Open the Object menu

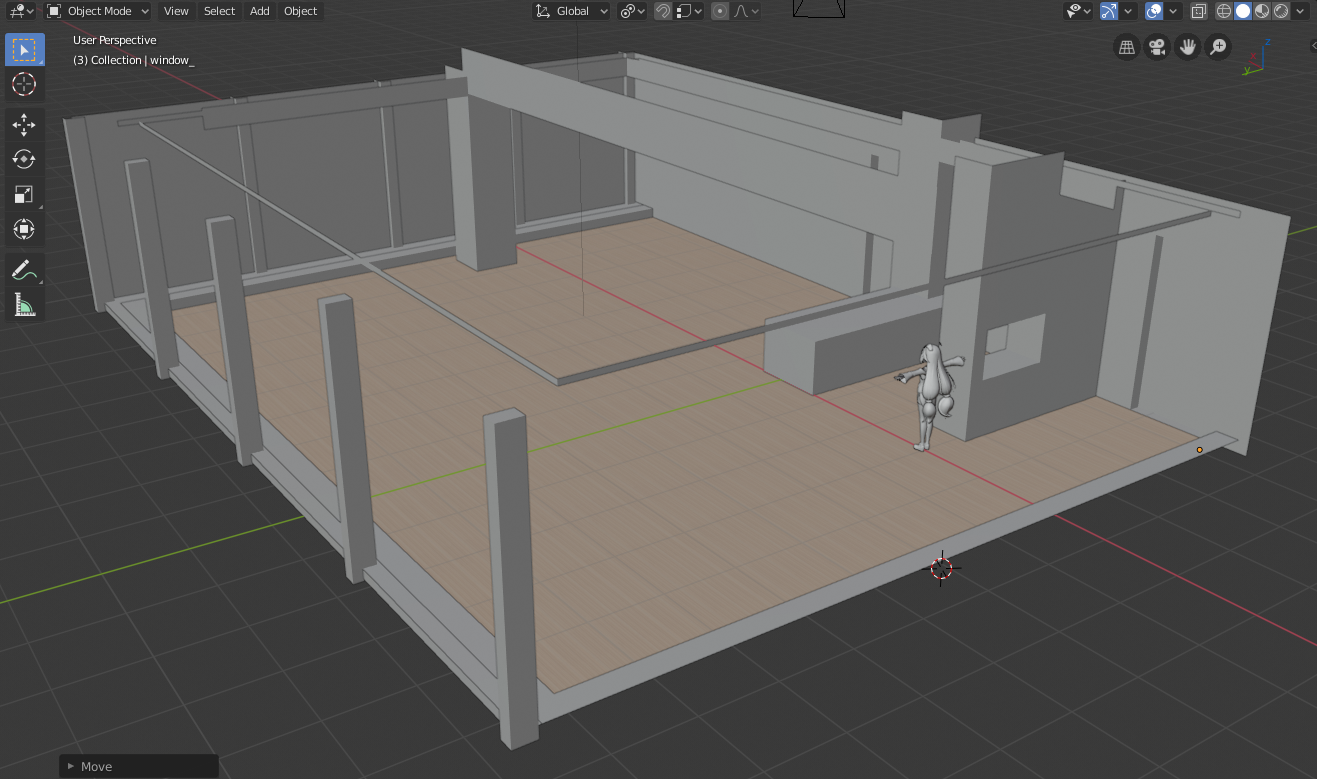(x=300, y=11)
